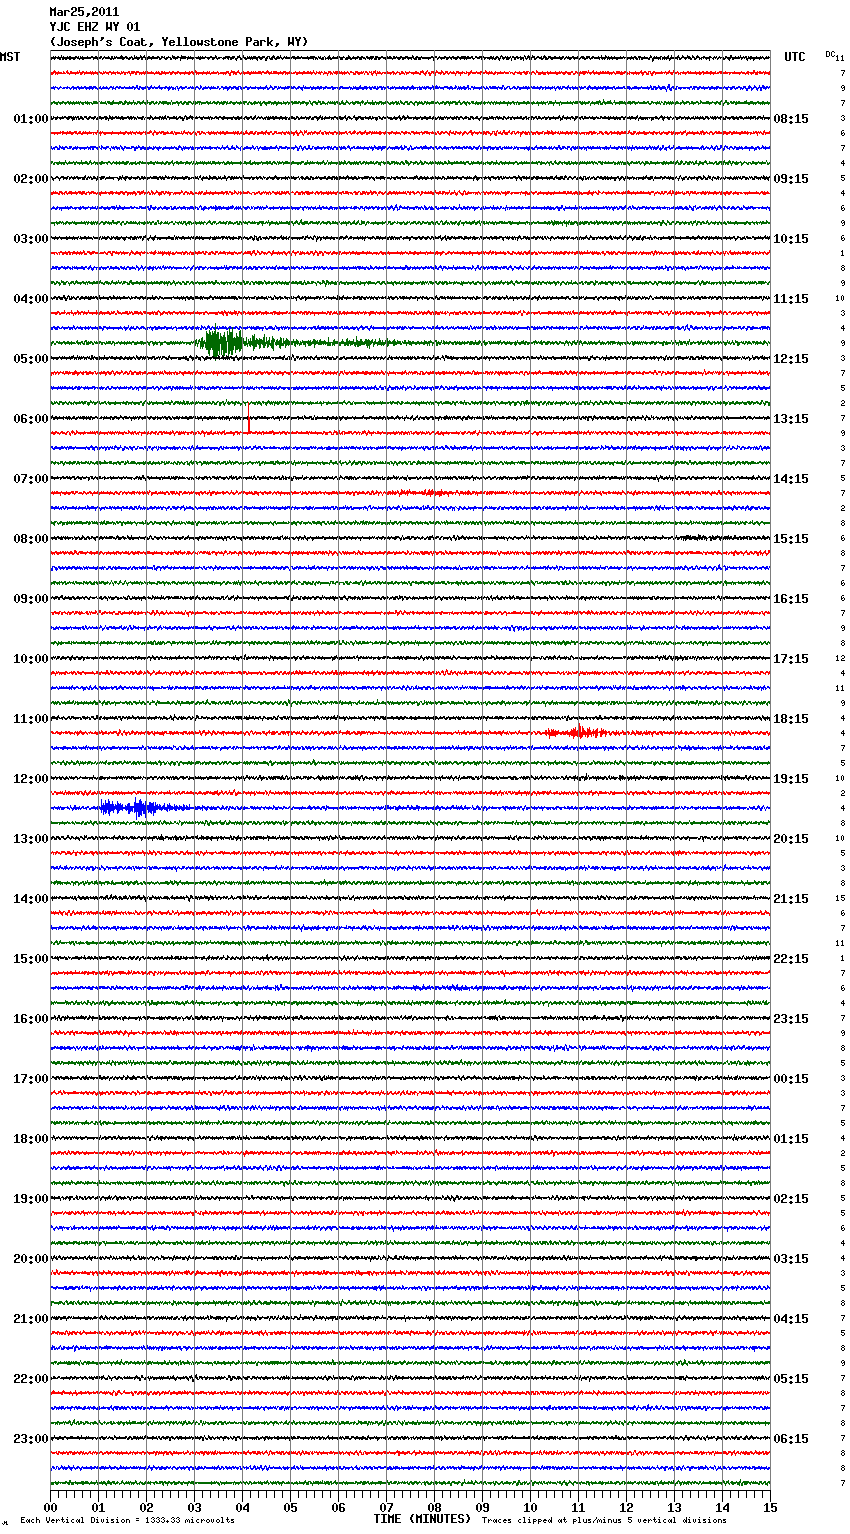Viewport: 850px width, 1534px height.
Task: Click the red vertical spike near 06:00
Action: click(248, 418)
